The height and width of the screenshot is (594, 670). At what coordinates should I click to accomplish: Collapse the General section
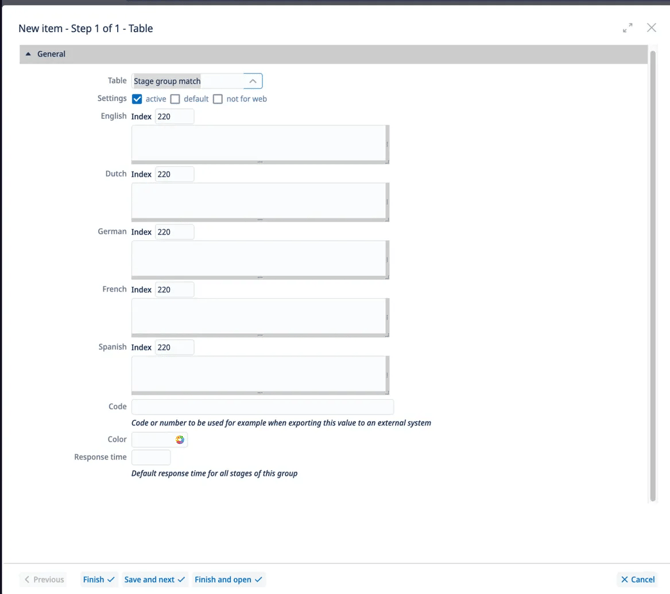(28, 54)
